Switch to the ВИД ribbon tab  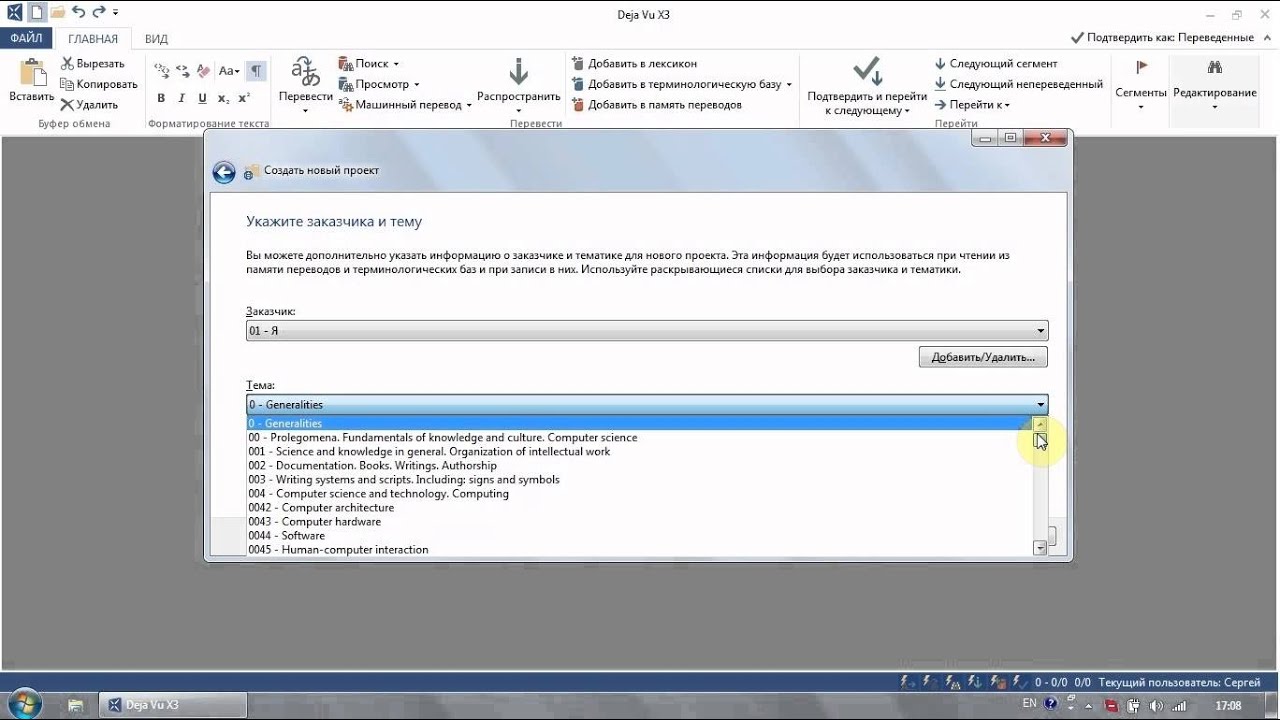[156, 38]
